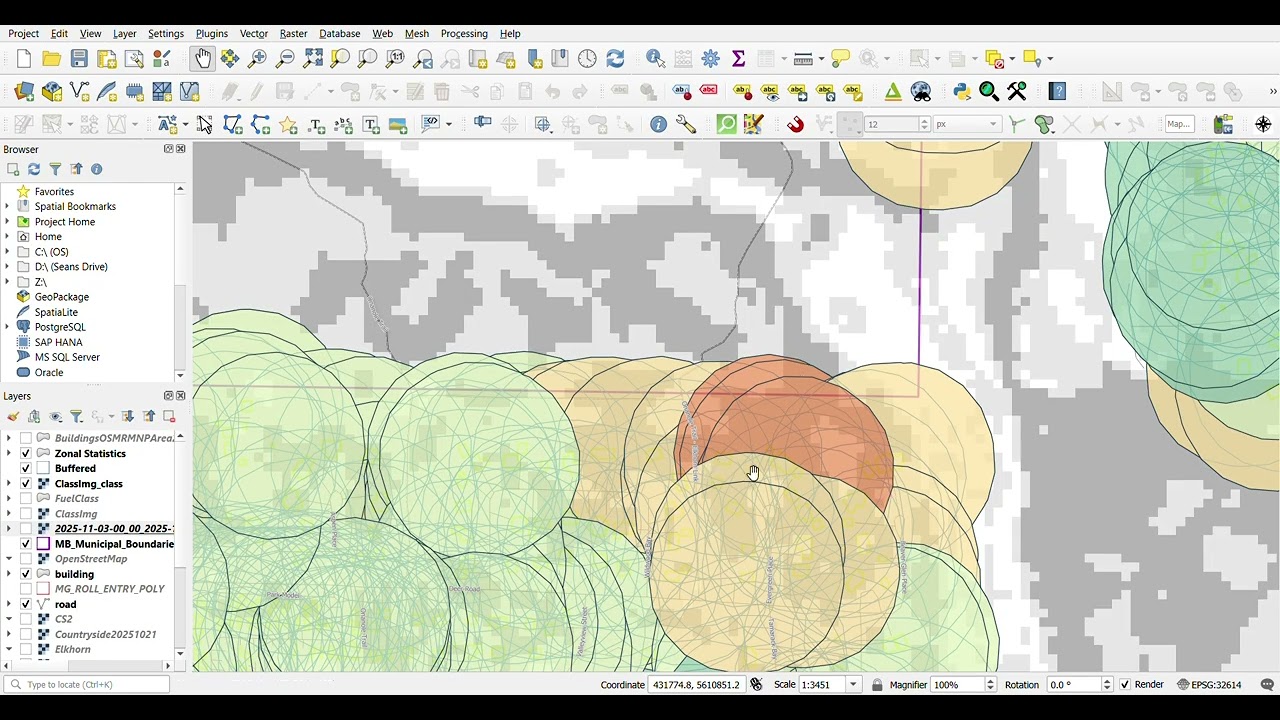Open the Processing menu
Screen dimensions: 1280x720
point(464,33)
